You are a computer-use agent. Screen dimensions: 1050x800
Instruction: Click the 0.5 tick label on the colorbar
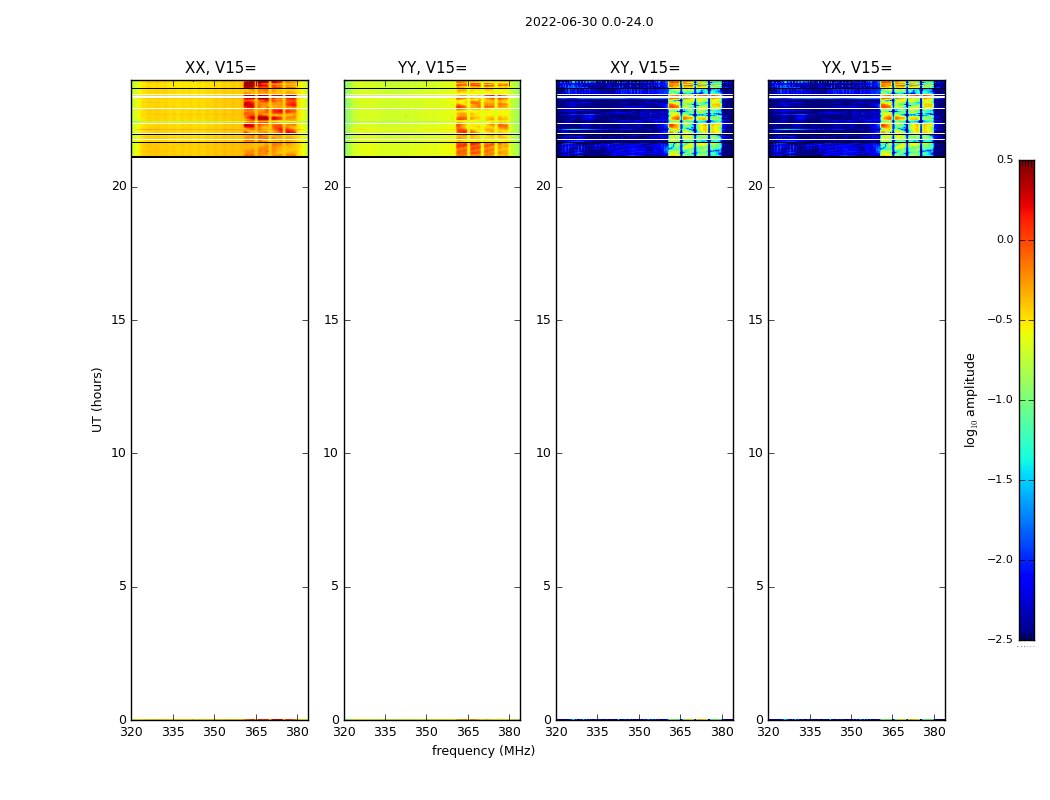[x=1004, y=159]
